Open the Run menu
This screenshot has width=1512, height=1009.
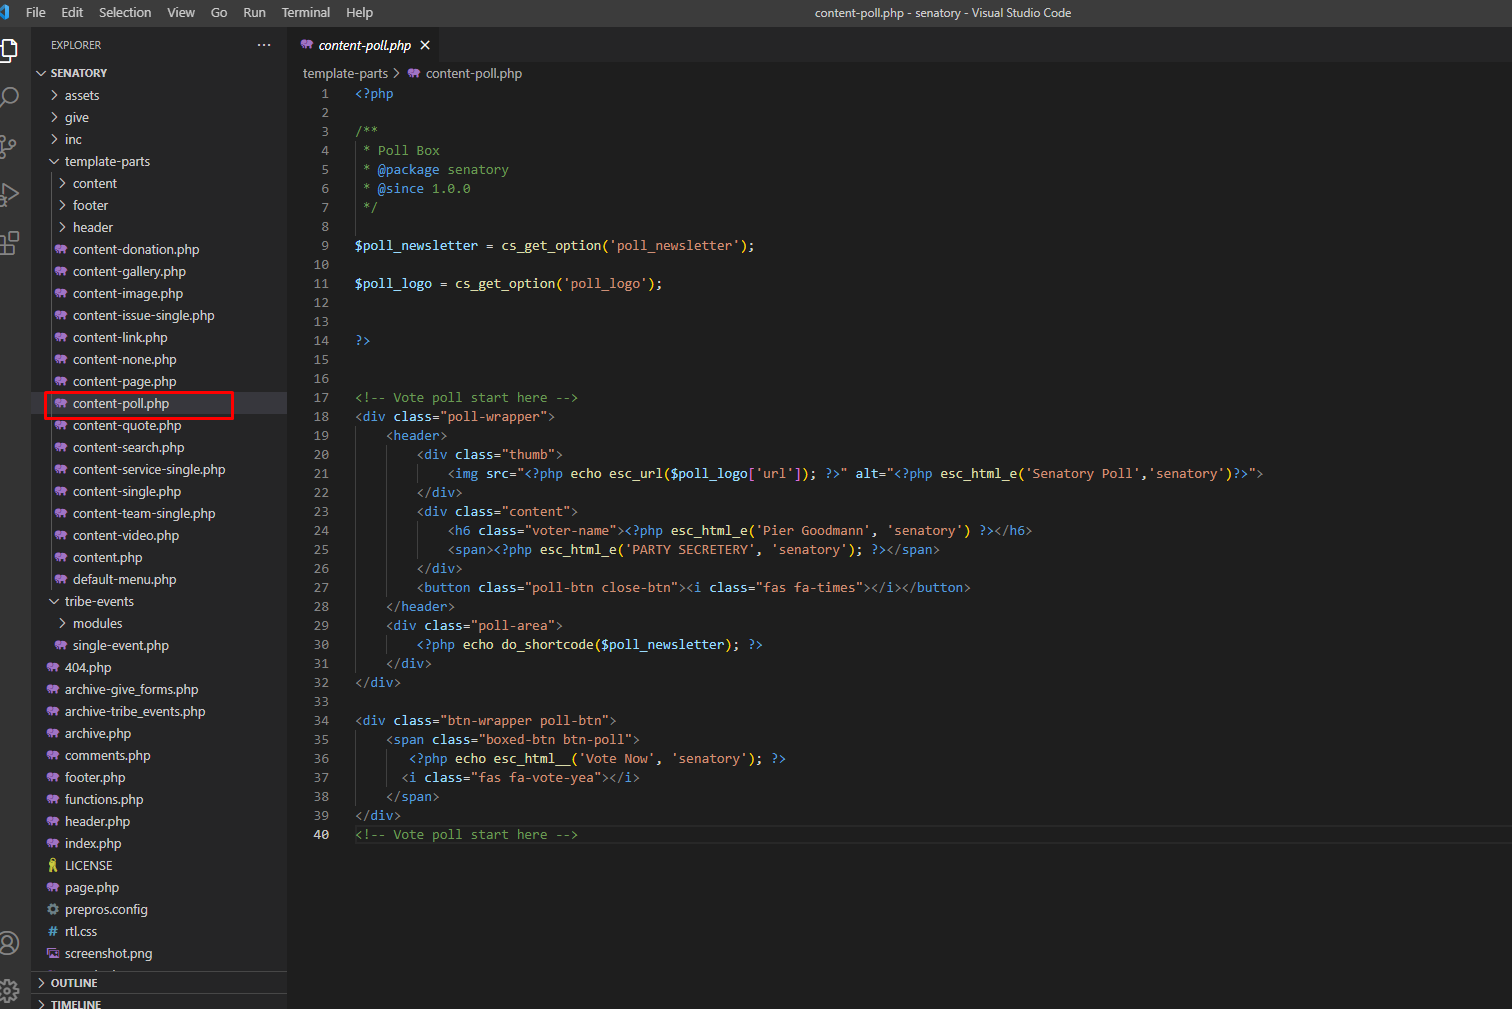(x=254, y=13)
